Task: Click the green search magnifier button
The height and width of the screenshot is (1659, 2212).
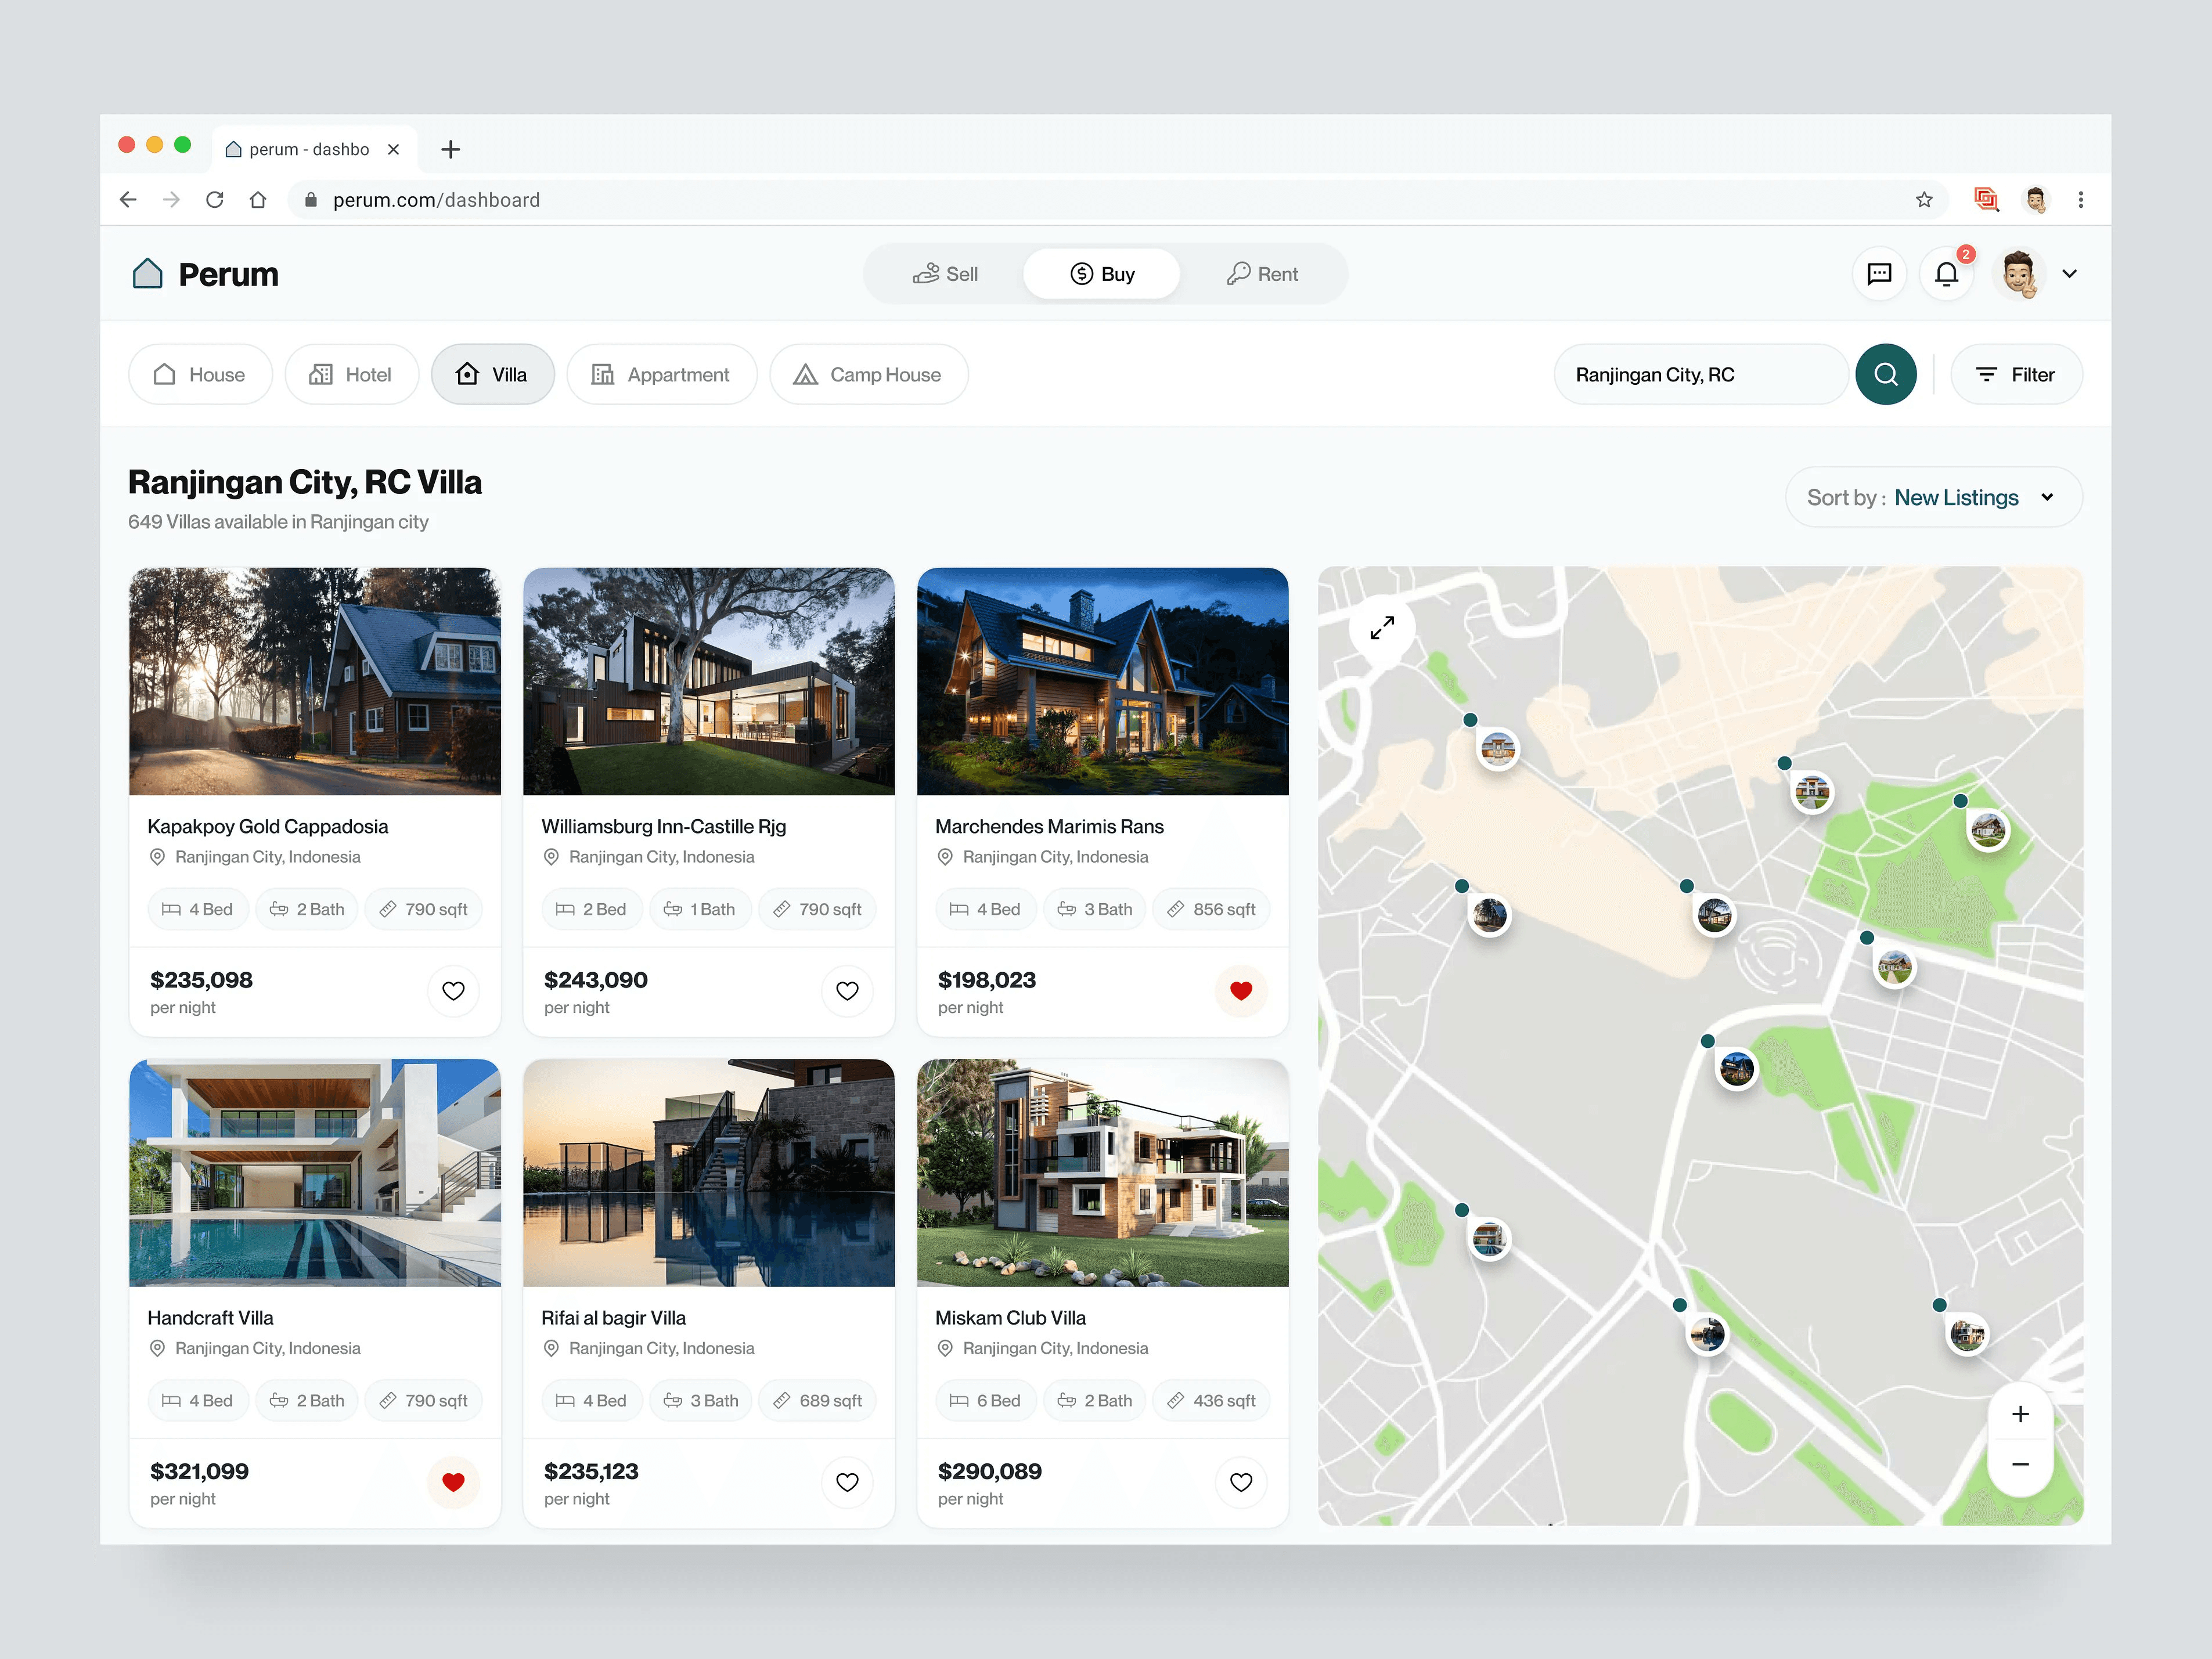Action: pos(1885,374)
